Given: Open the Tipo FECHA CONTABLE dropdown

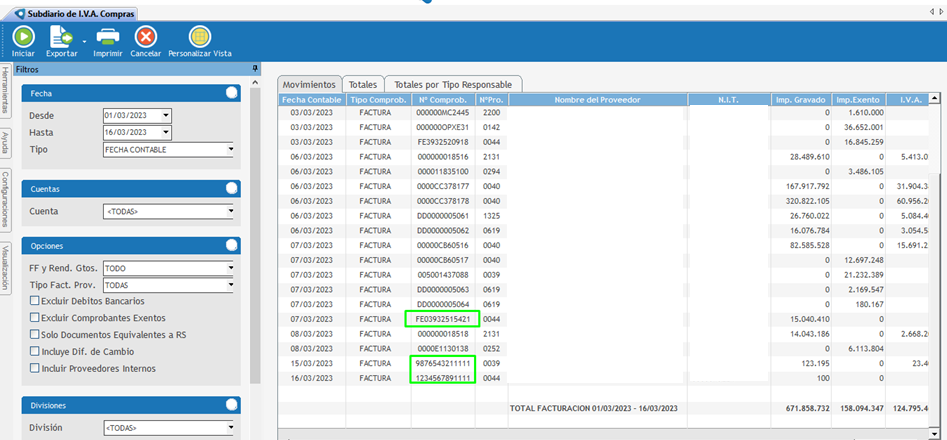Looking at the screenshot, I should (230, 149).
